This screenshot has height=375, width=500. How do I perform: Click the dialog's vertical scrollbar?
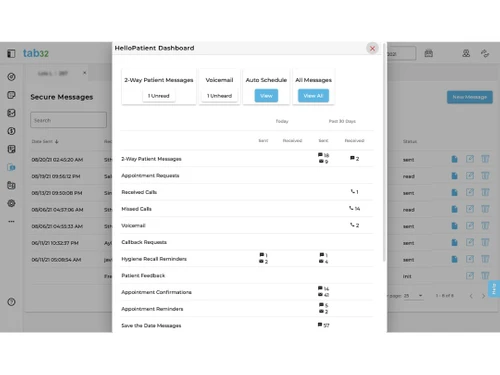pos(384,152)
